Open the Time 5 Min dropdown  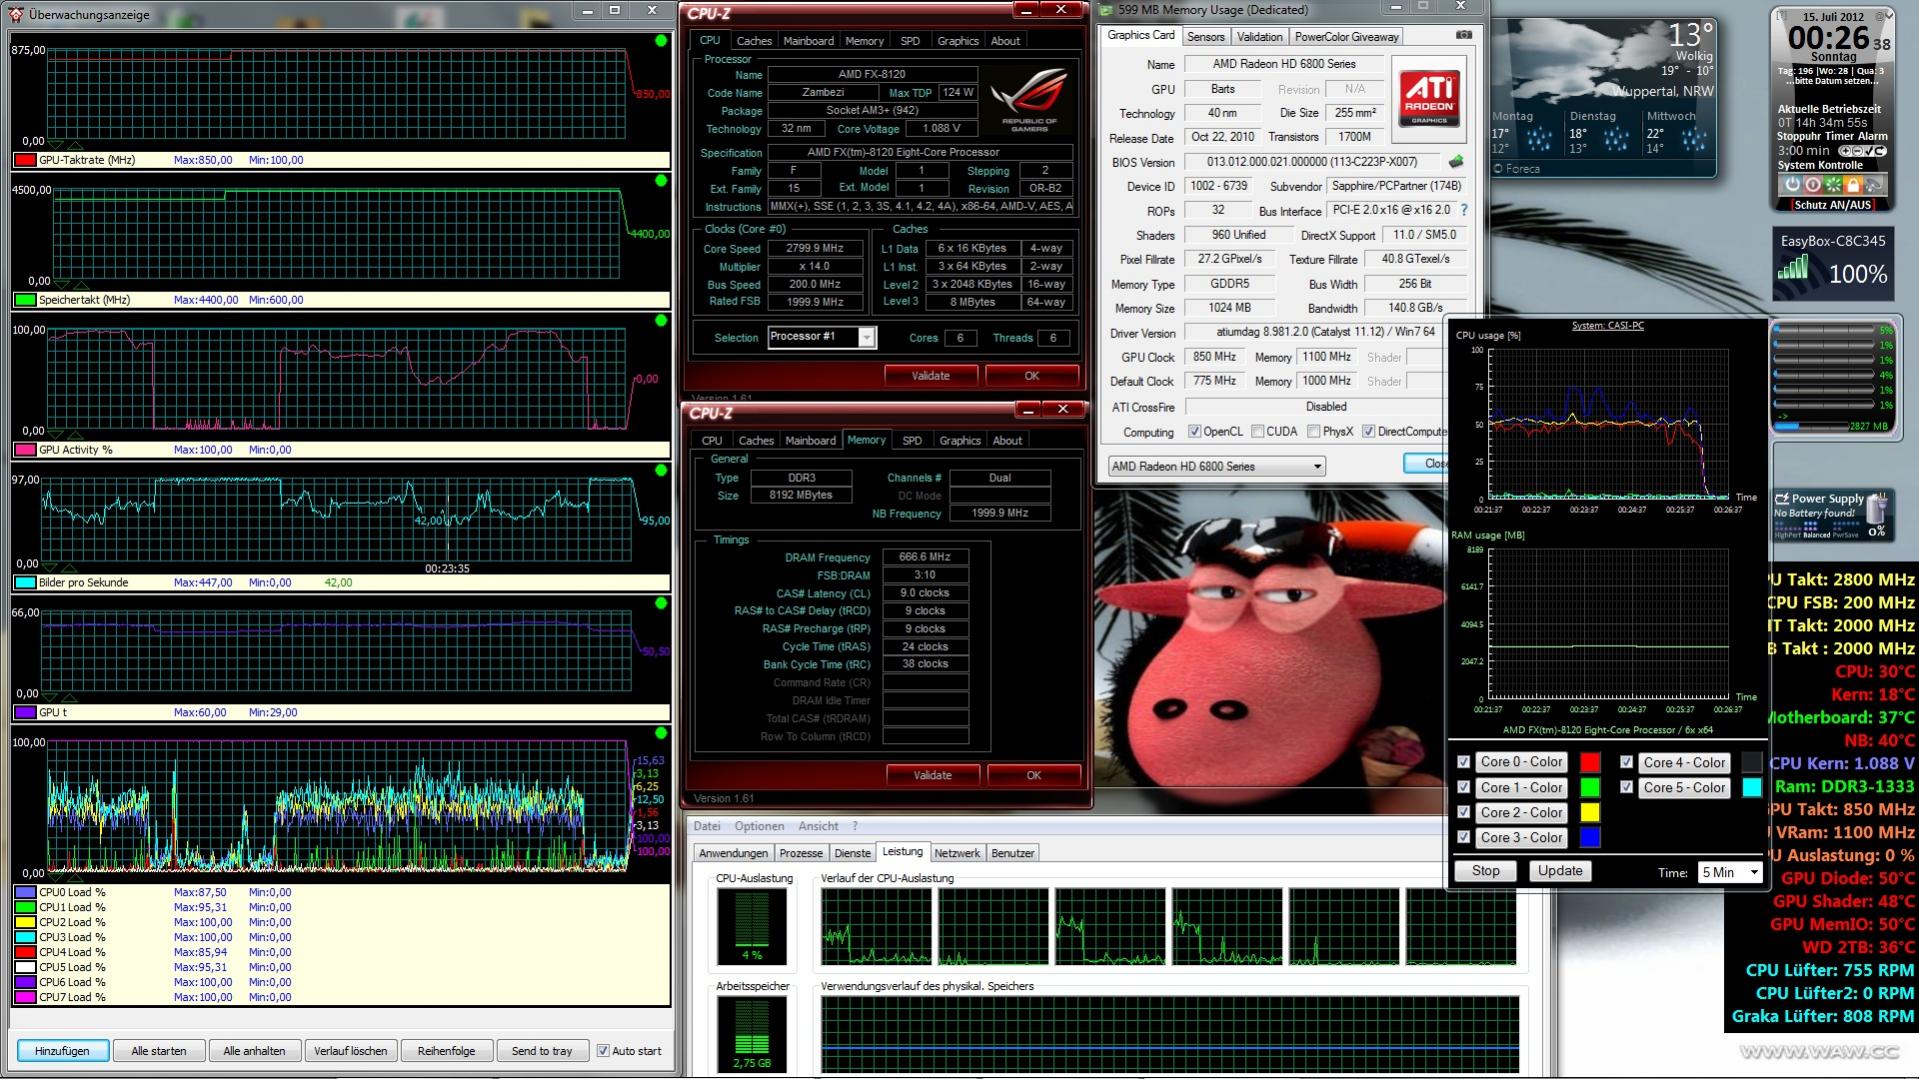pyautogui.click(x=1730, y=872)
